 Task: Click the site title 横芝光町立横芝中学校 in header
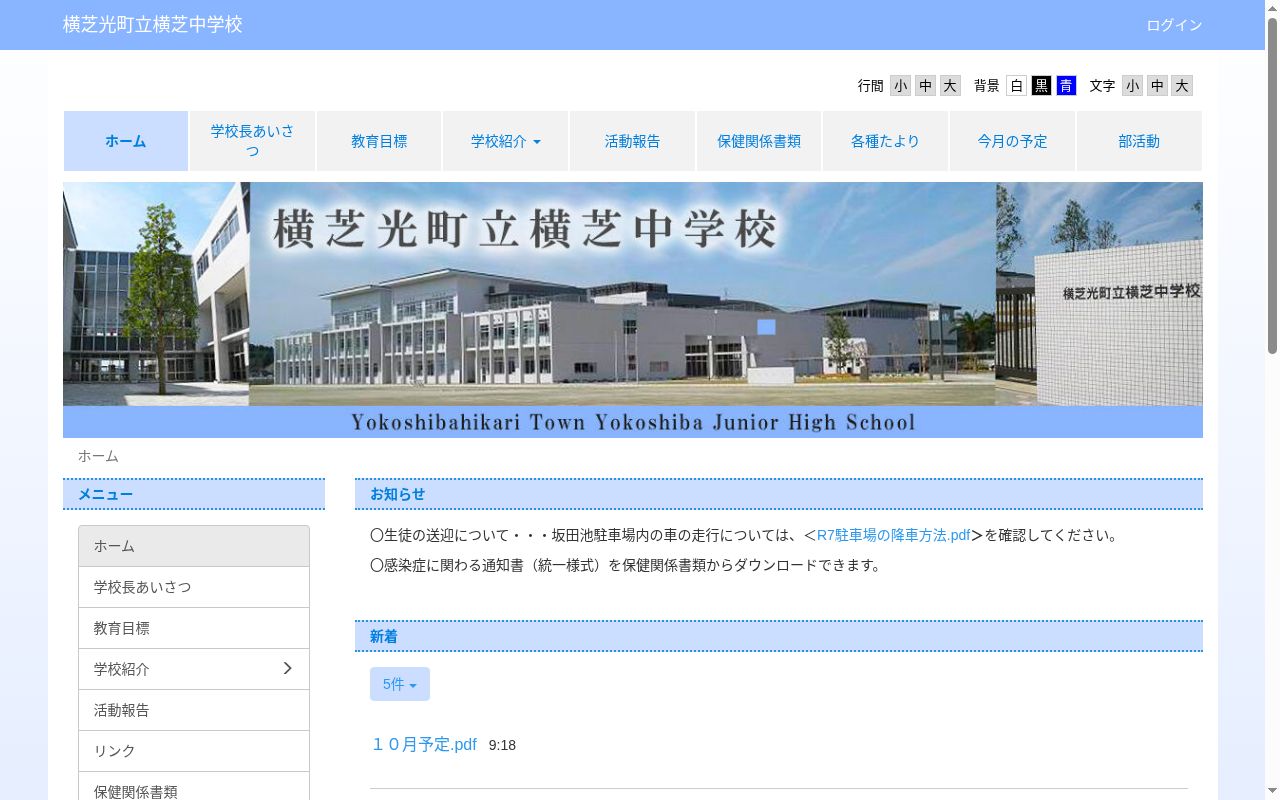(x=153, y=24)
